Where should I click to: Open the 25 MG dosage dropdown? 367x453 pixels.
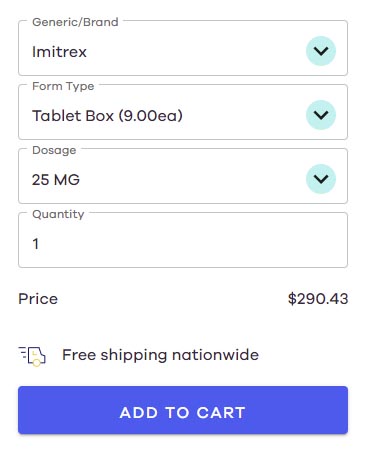[183, 176]
